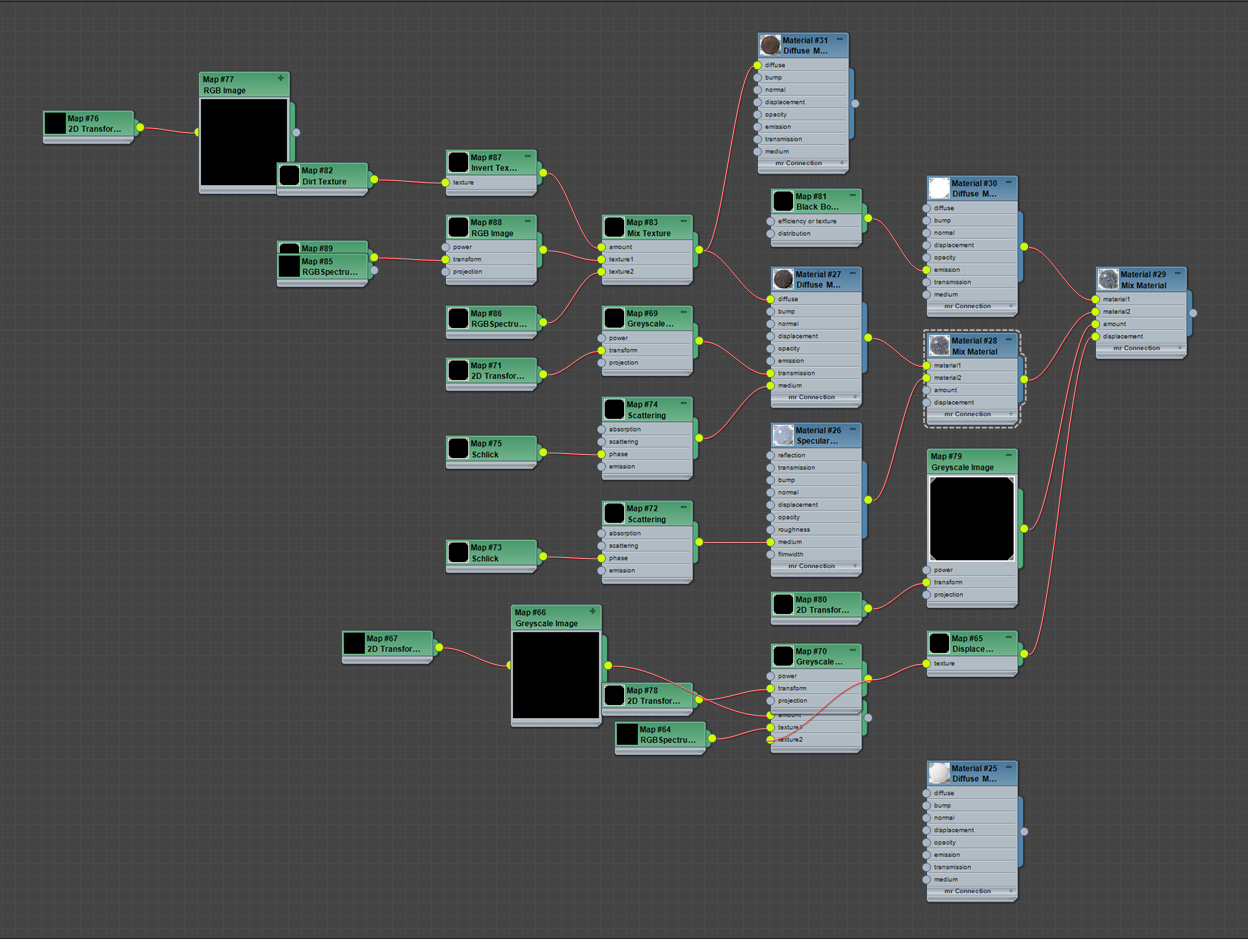Click the Material #31 preview sphere icon
The height and width of the screenshot is (939, 1248).
(770, 45)
